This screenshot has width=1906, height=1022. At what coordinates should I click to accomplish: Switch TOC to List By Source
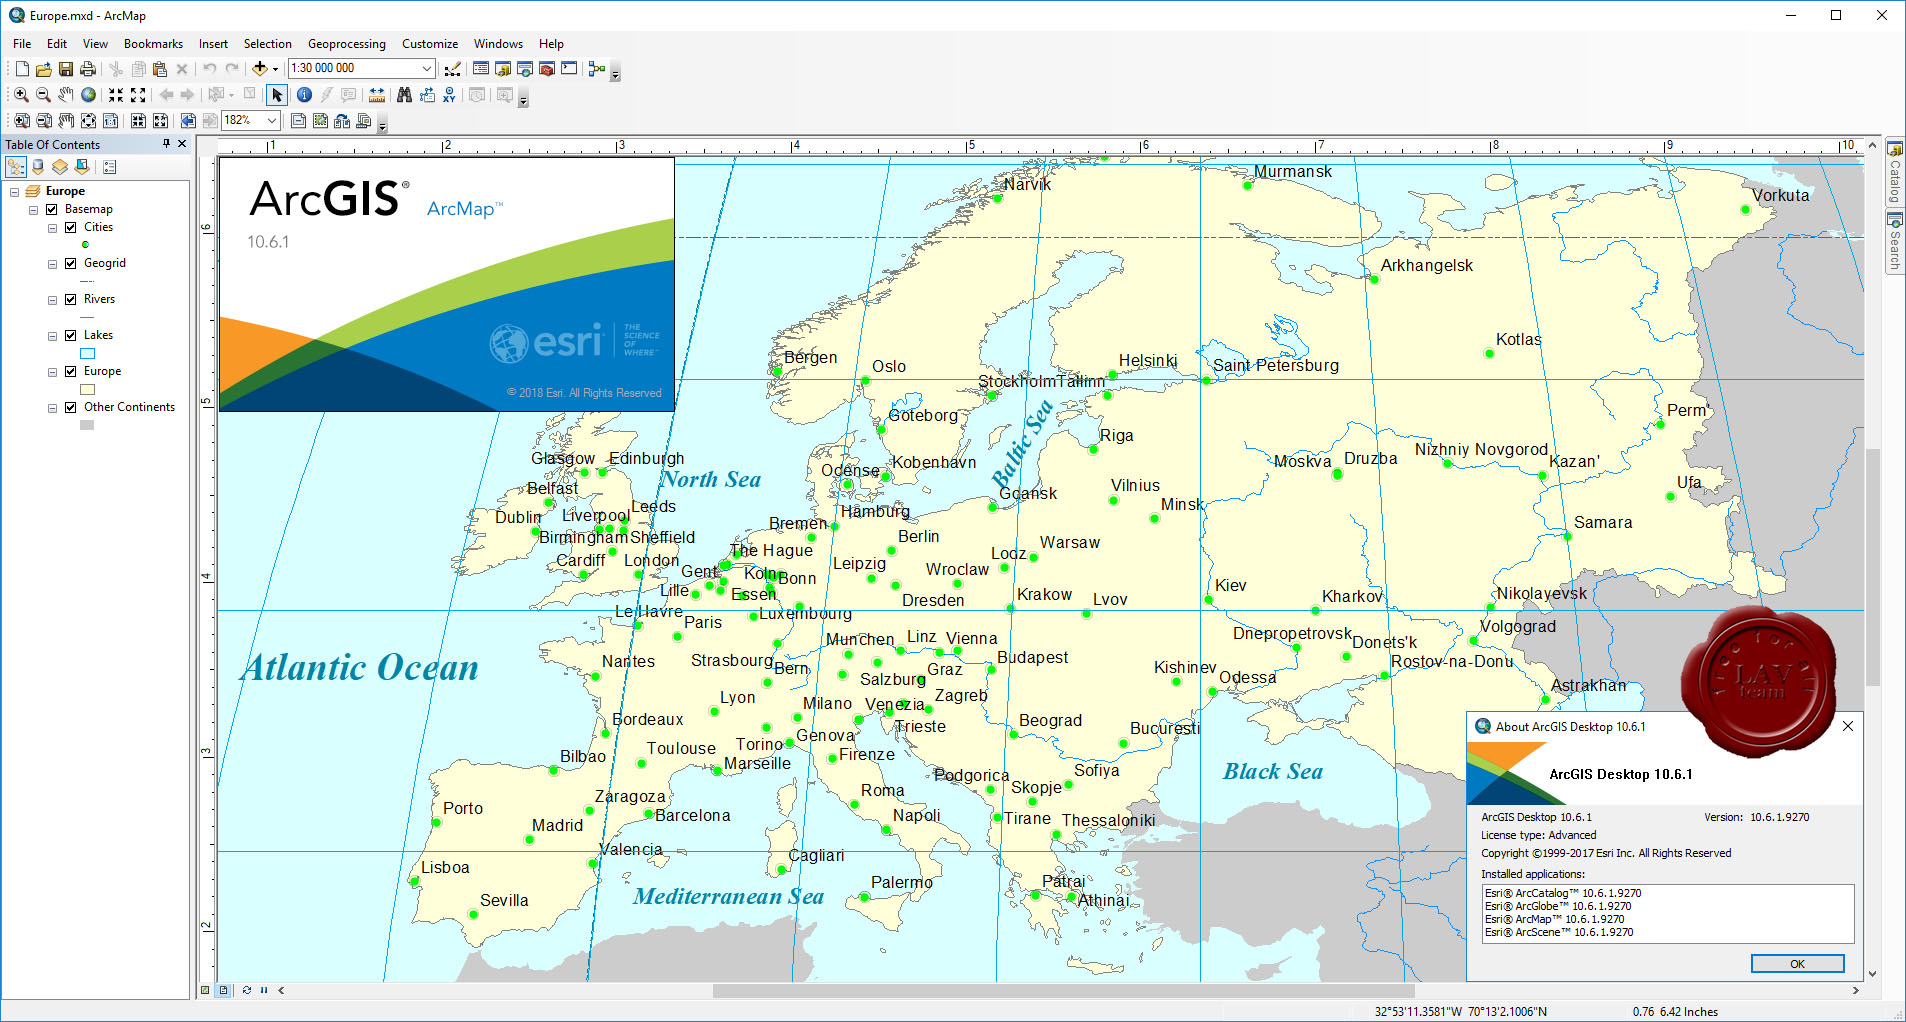[x=38, y=167]
